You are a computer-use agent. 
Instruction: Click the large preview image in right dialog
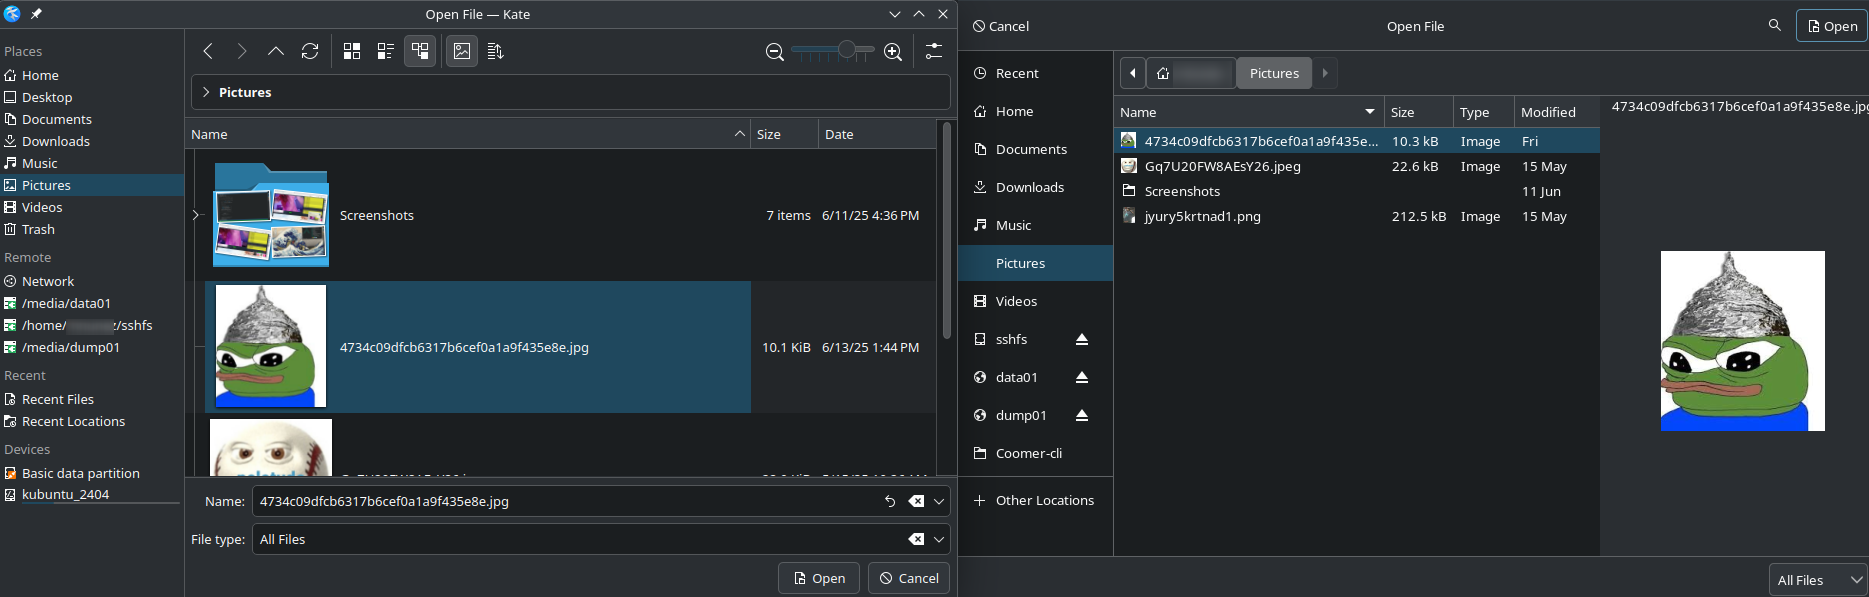point(1742,341)
